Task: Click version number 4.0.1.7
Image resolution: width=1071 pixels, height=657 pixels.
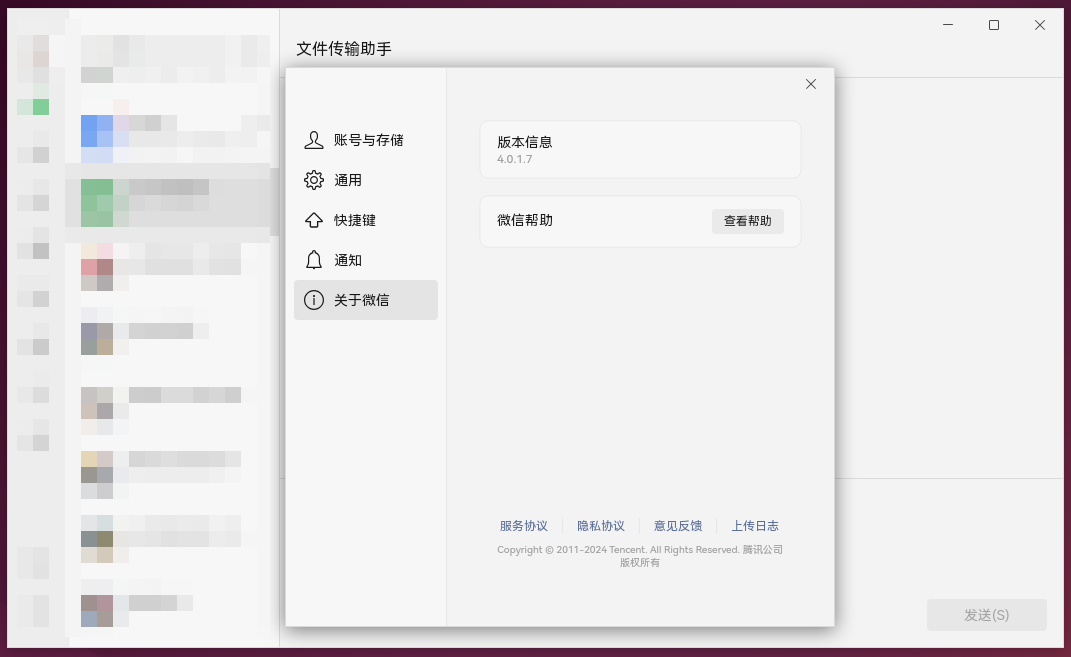Action: click(514, 159)
